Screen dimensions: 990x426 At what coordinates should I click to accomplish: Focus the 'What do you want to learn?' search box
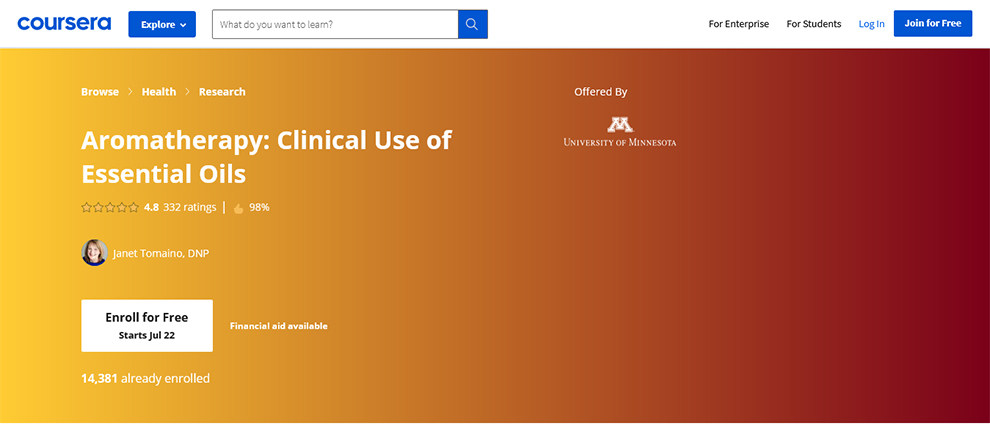tap(335, 24)
